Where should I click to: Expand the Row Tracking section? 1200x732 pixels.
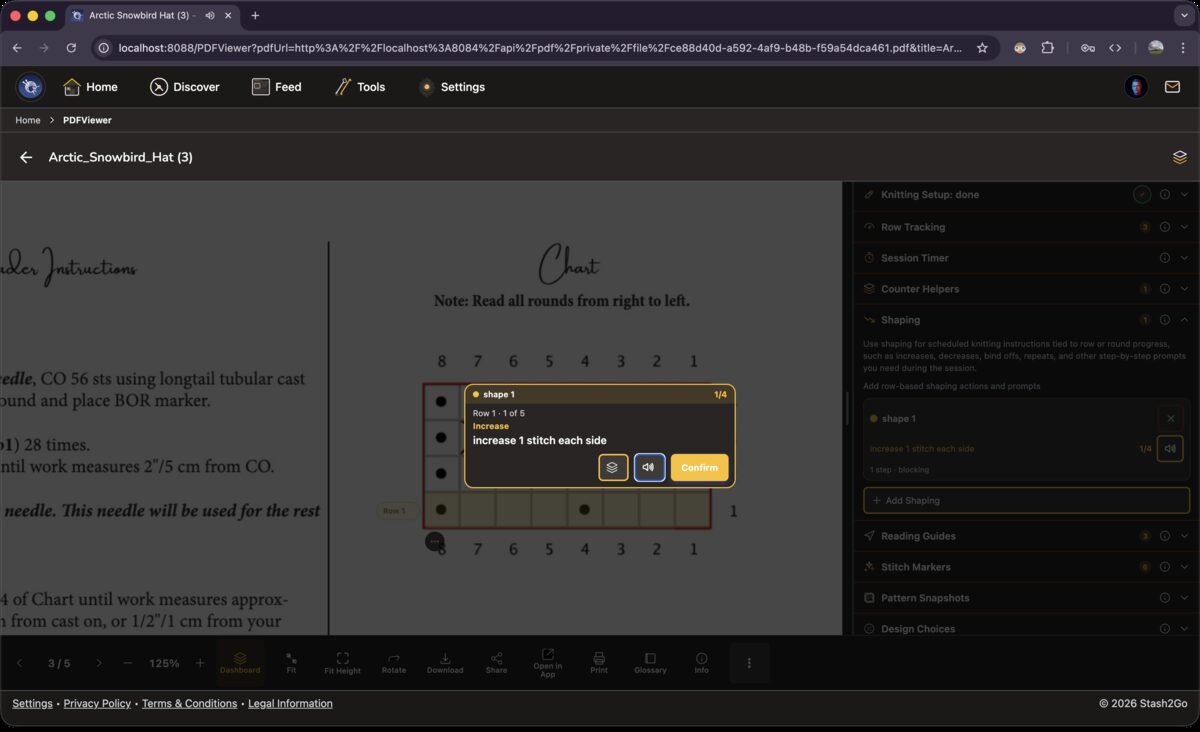[1184, 227]
